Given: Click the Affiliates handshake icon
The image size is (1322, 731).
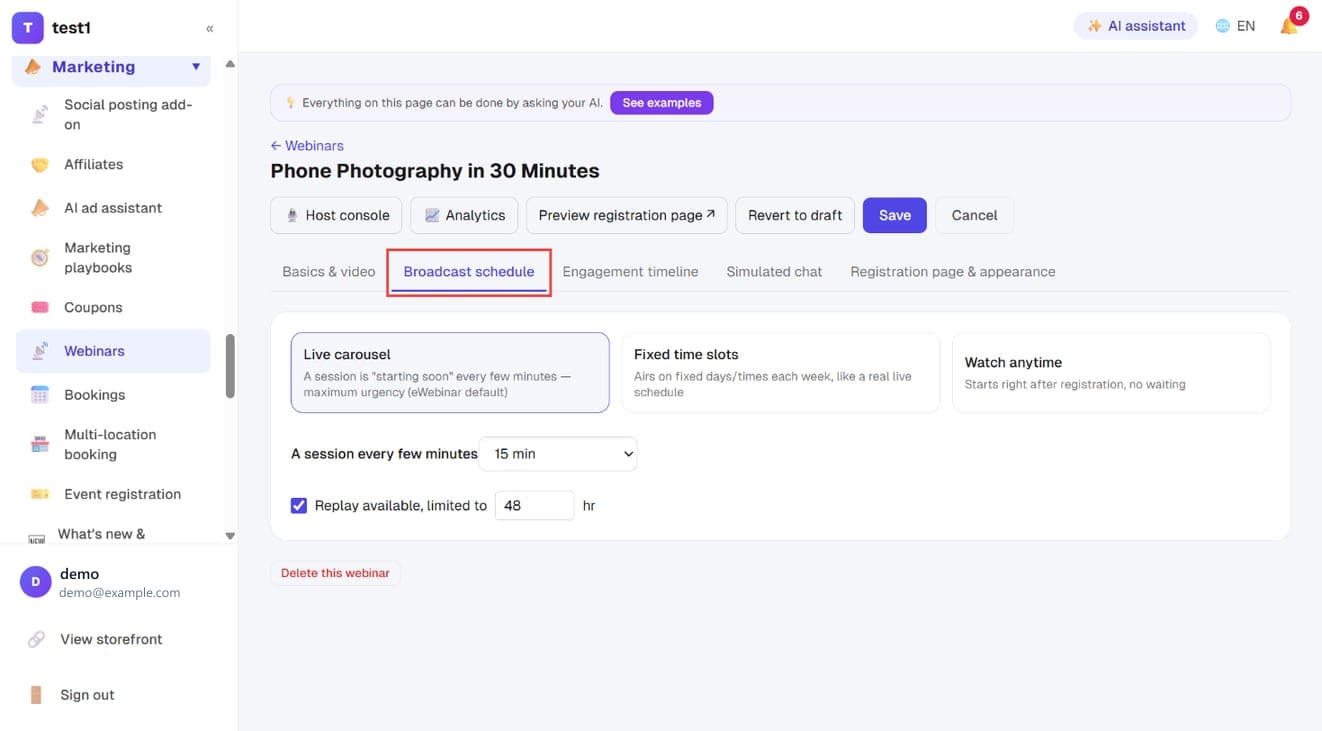Looking at the screenshot, I should click(x=40, y=165).
